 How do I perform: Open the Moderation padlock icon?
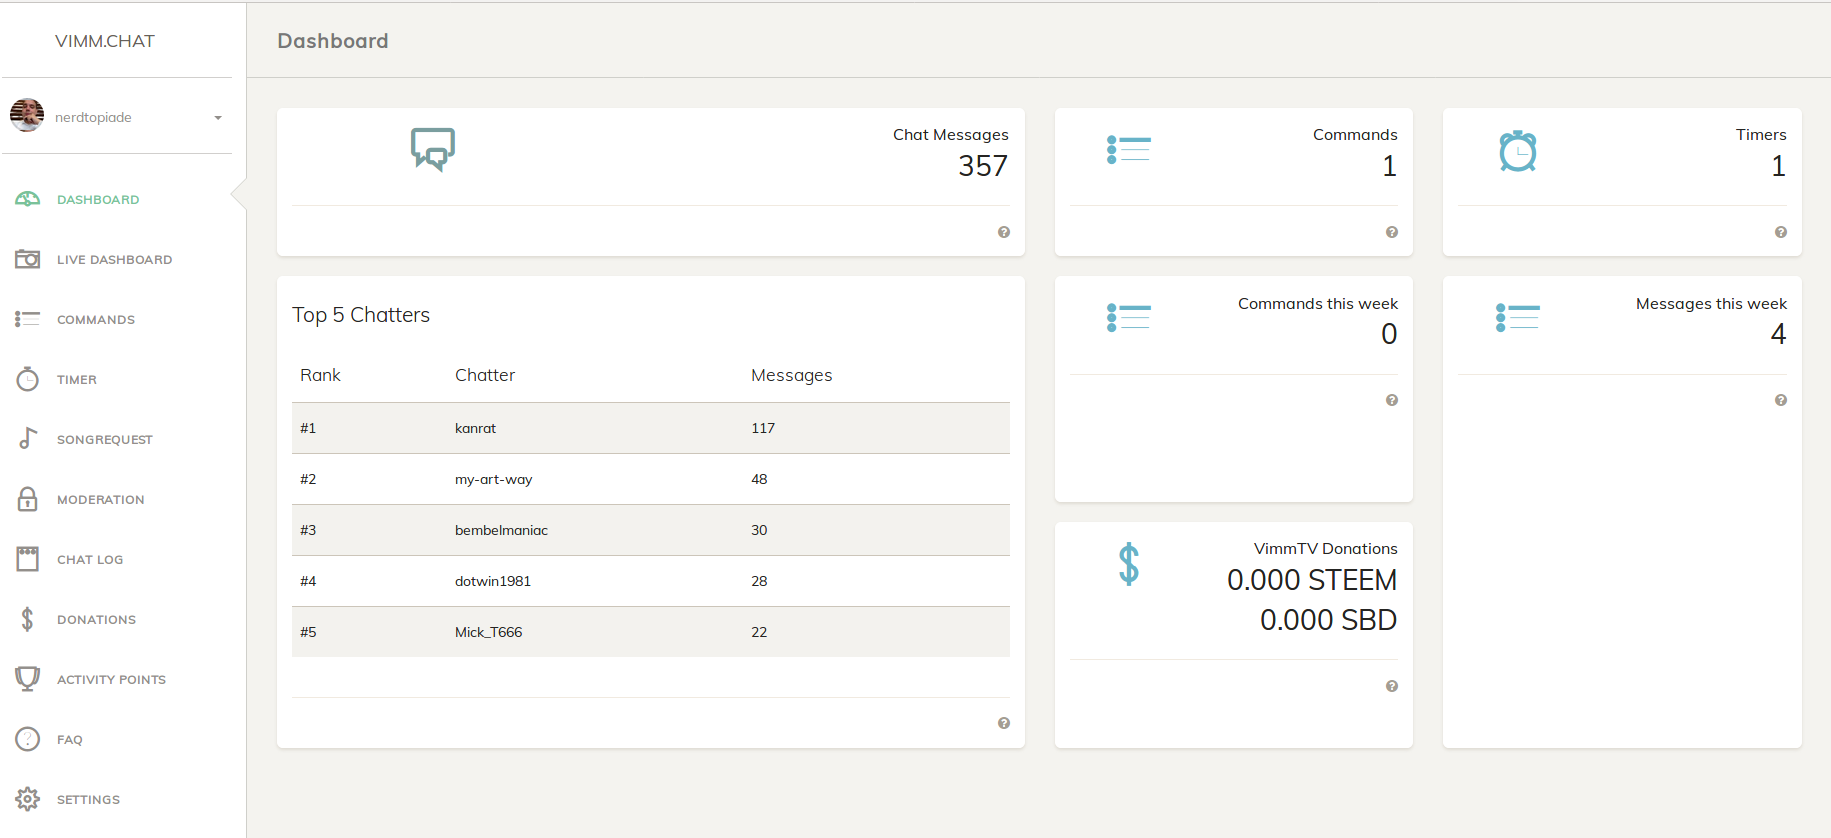(x=28, y=499)
